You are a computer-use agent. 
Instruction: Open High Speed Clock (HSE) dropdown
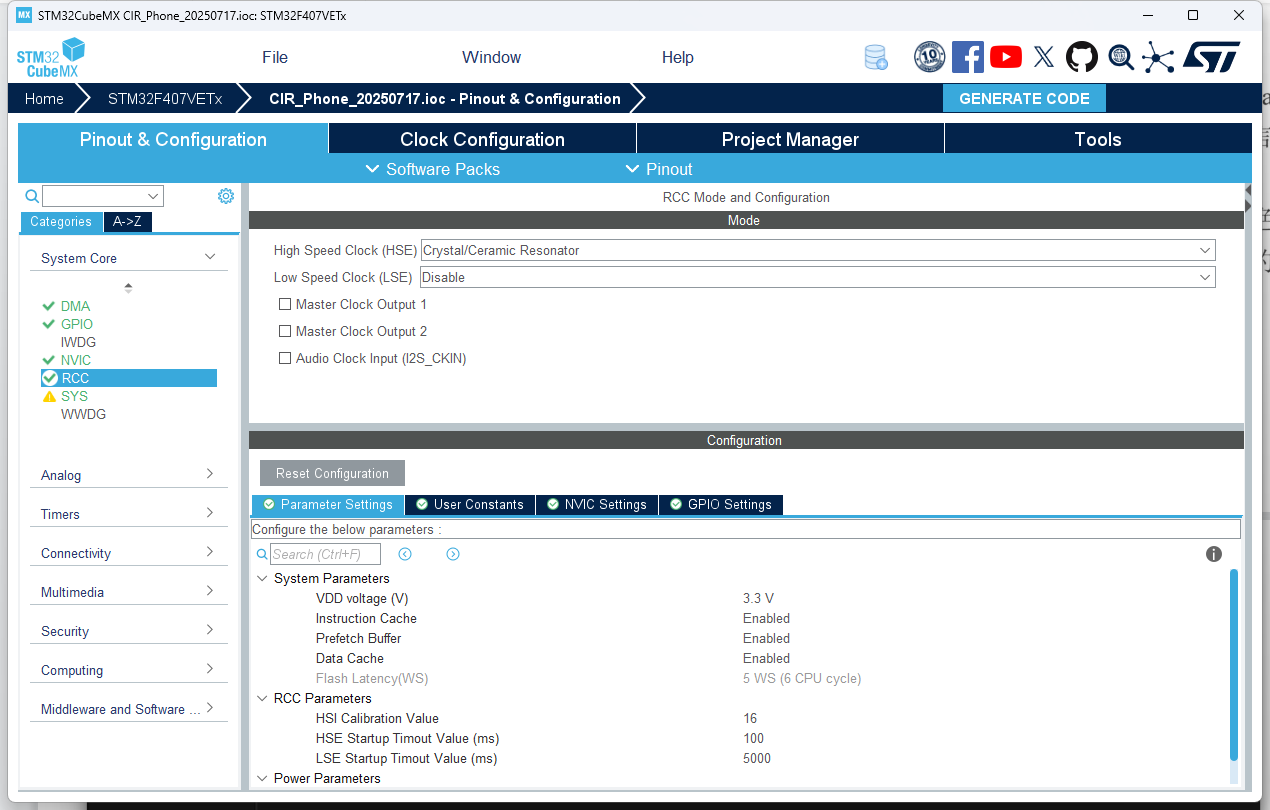click(818, 250)
